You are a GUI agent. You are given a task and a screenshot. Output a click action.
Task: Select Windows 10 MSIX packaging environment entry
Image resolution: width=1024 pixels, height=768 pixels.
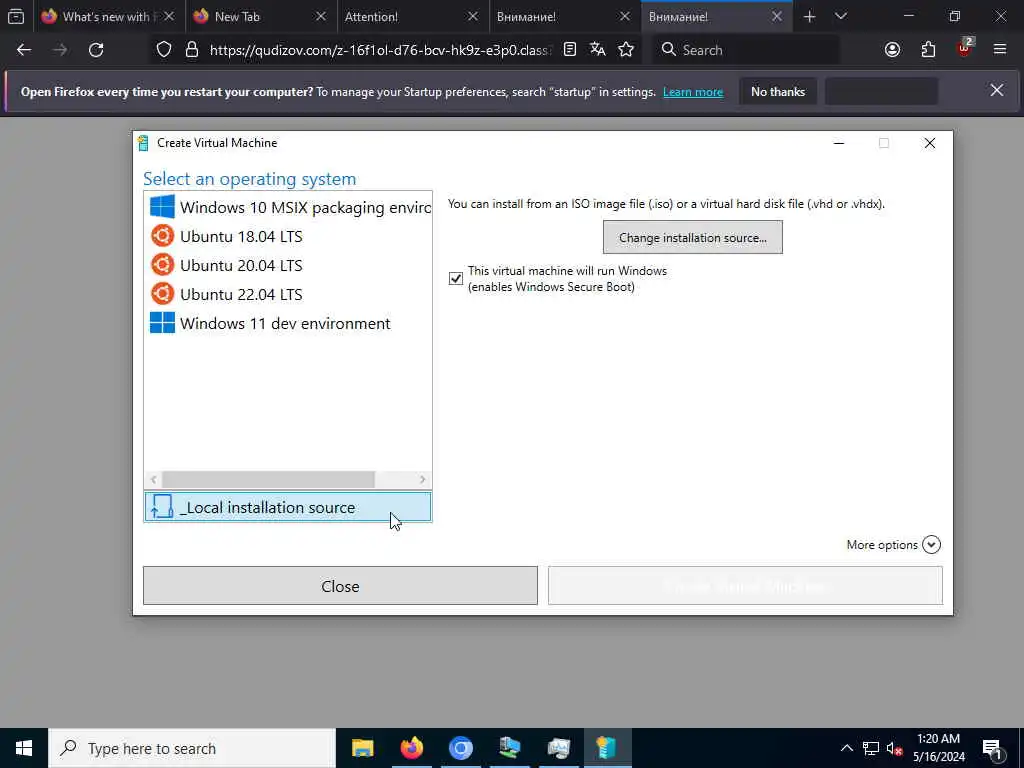288,207
